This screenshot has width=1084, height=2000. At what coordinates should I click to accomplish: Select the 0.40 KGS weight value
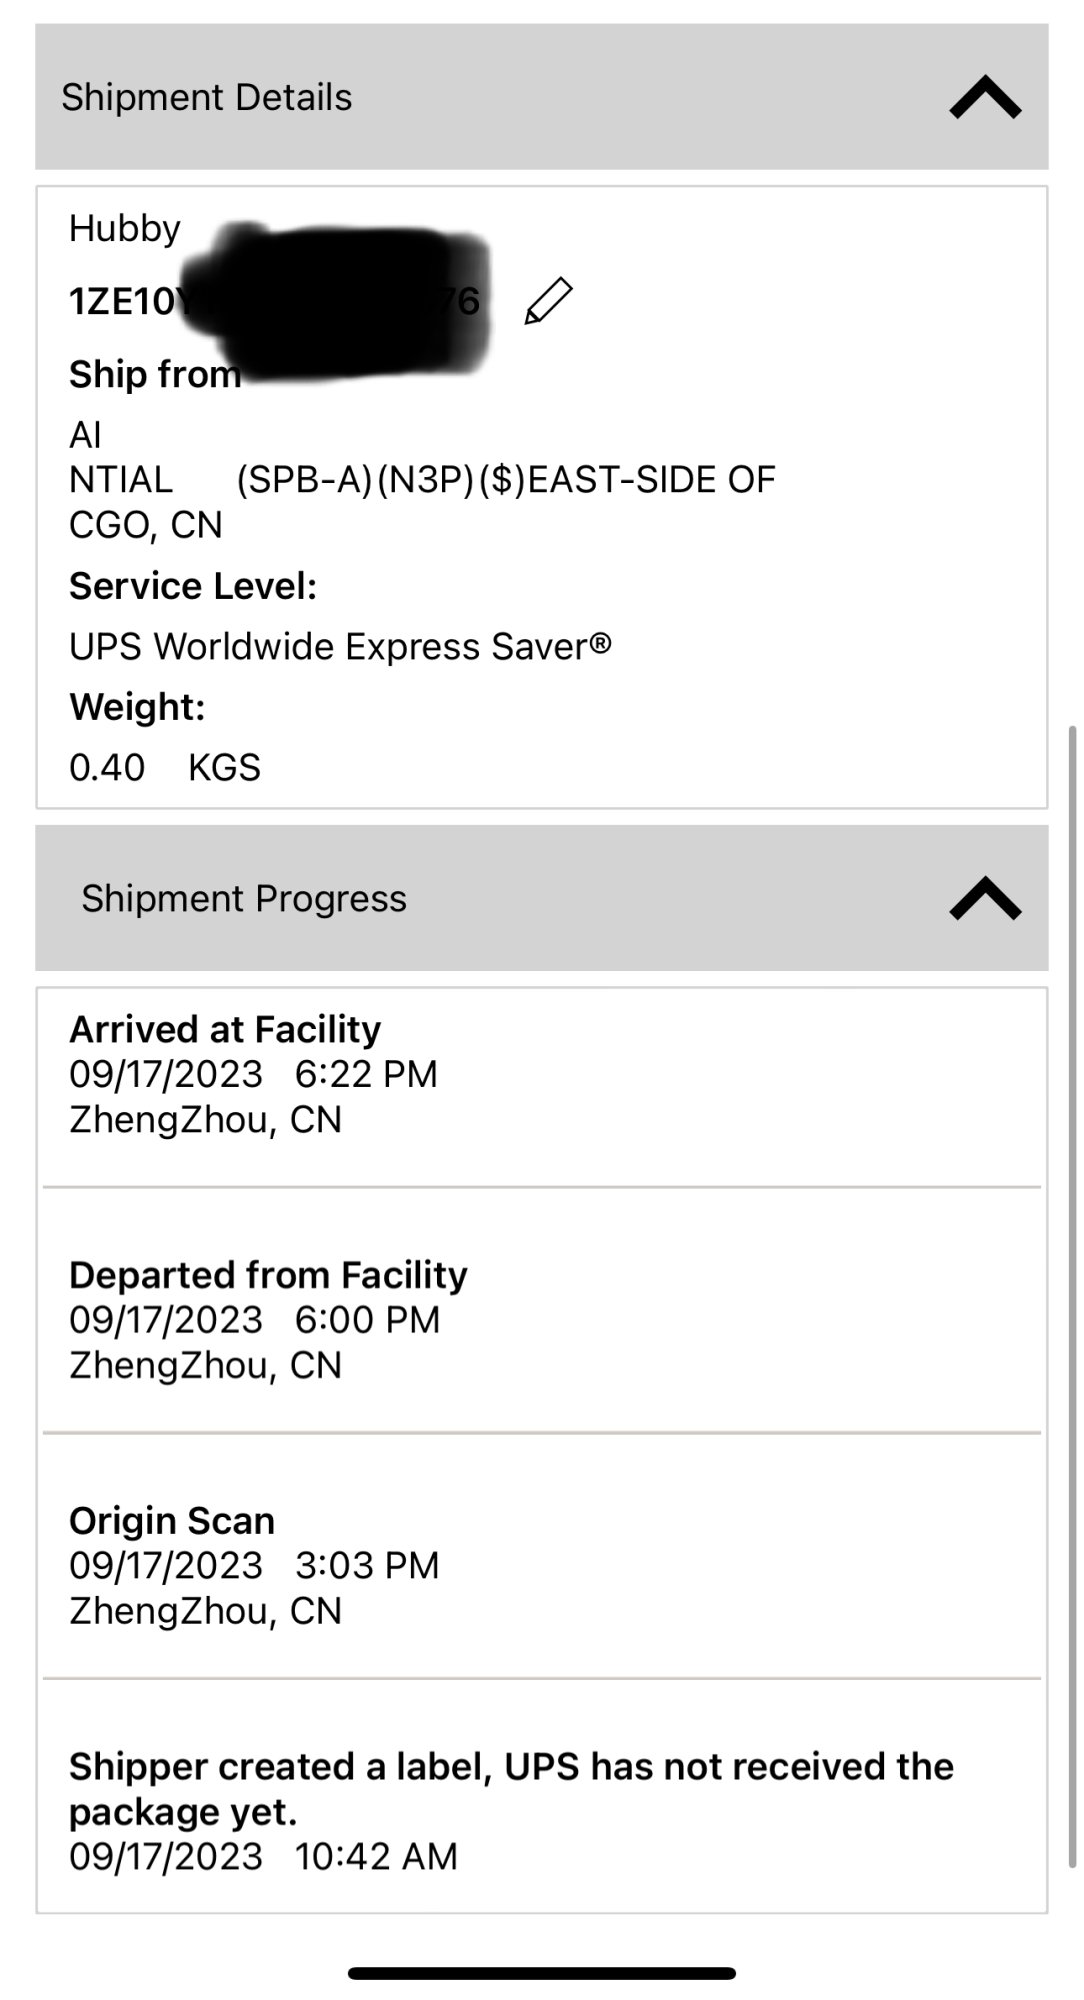point(165,768)
